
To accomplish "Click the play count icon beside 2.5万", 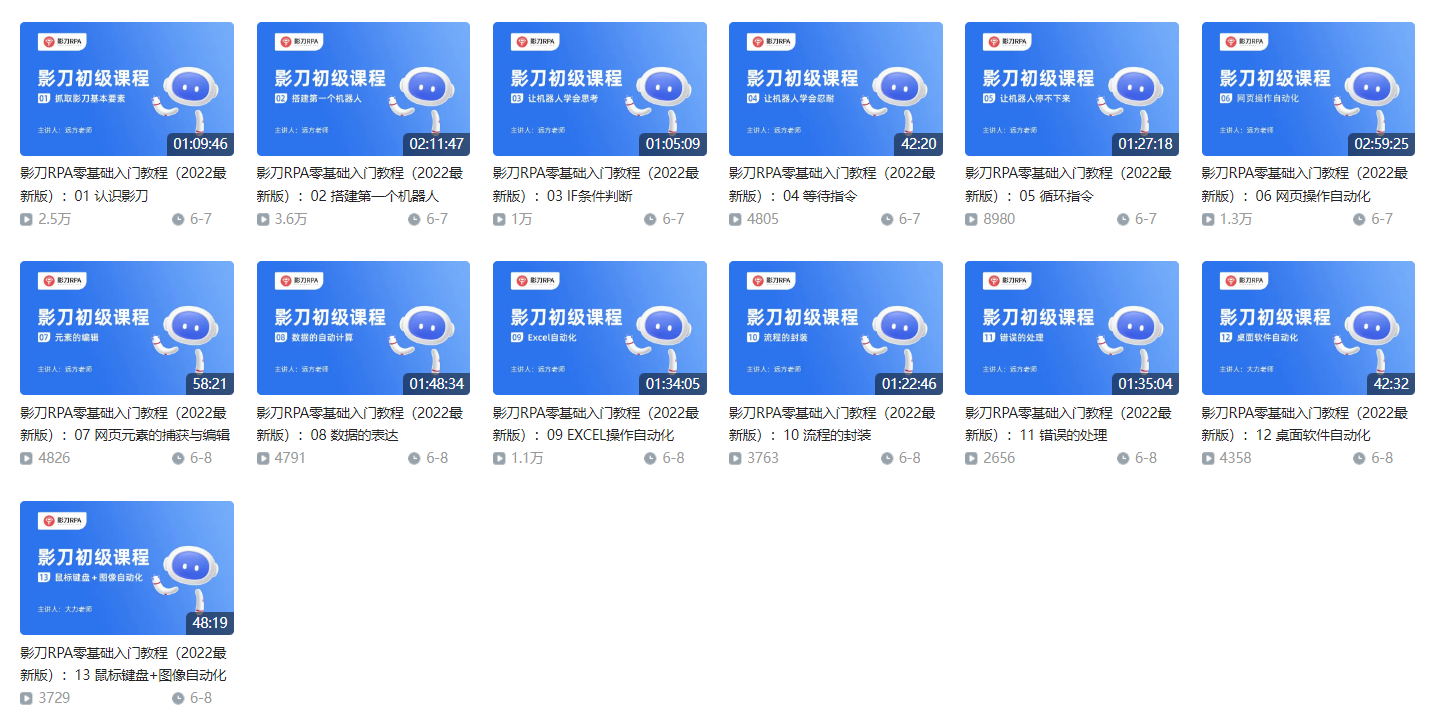I will [26, 219].
